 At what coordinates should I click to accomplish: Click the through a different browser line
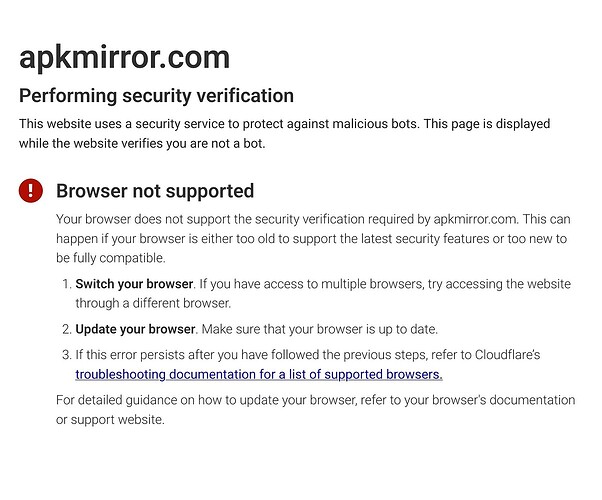(153, 303)
